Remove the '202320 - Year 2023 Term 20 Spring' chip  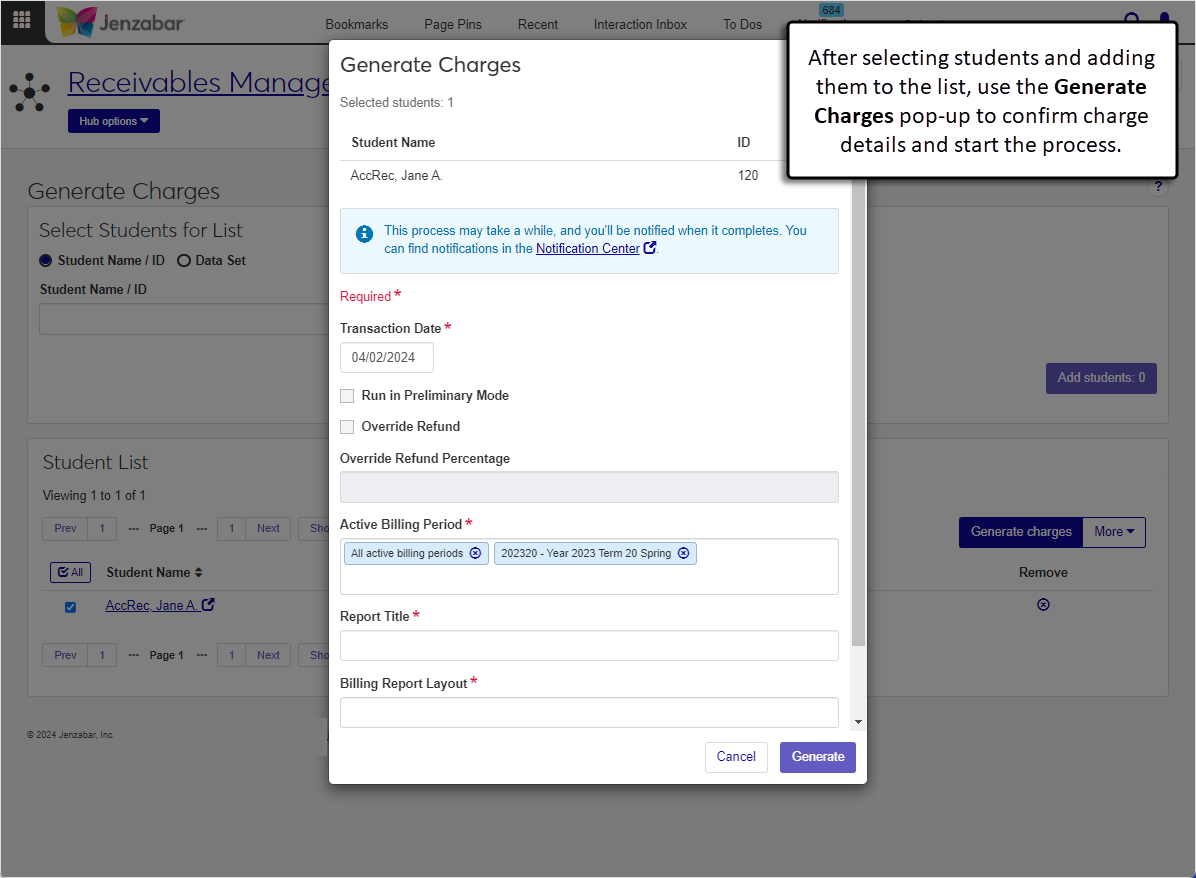click(x=683, y=553)
